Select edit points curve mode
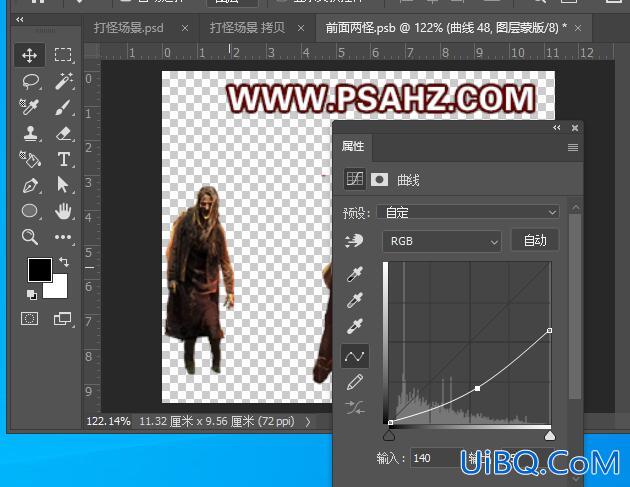This screenshot has height=487, width=630. coord(355,356)
